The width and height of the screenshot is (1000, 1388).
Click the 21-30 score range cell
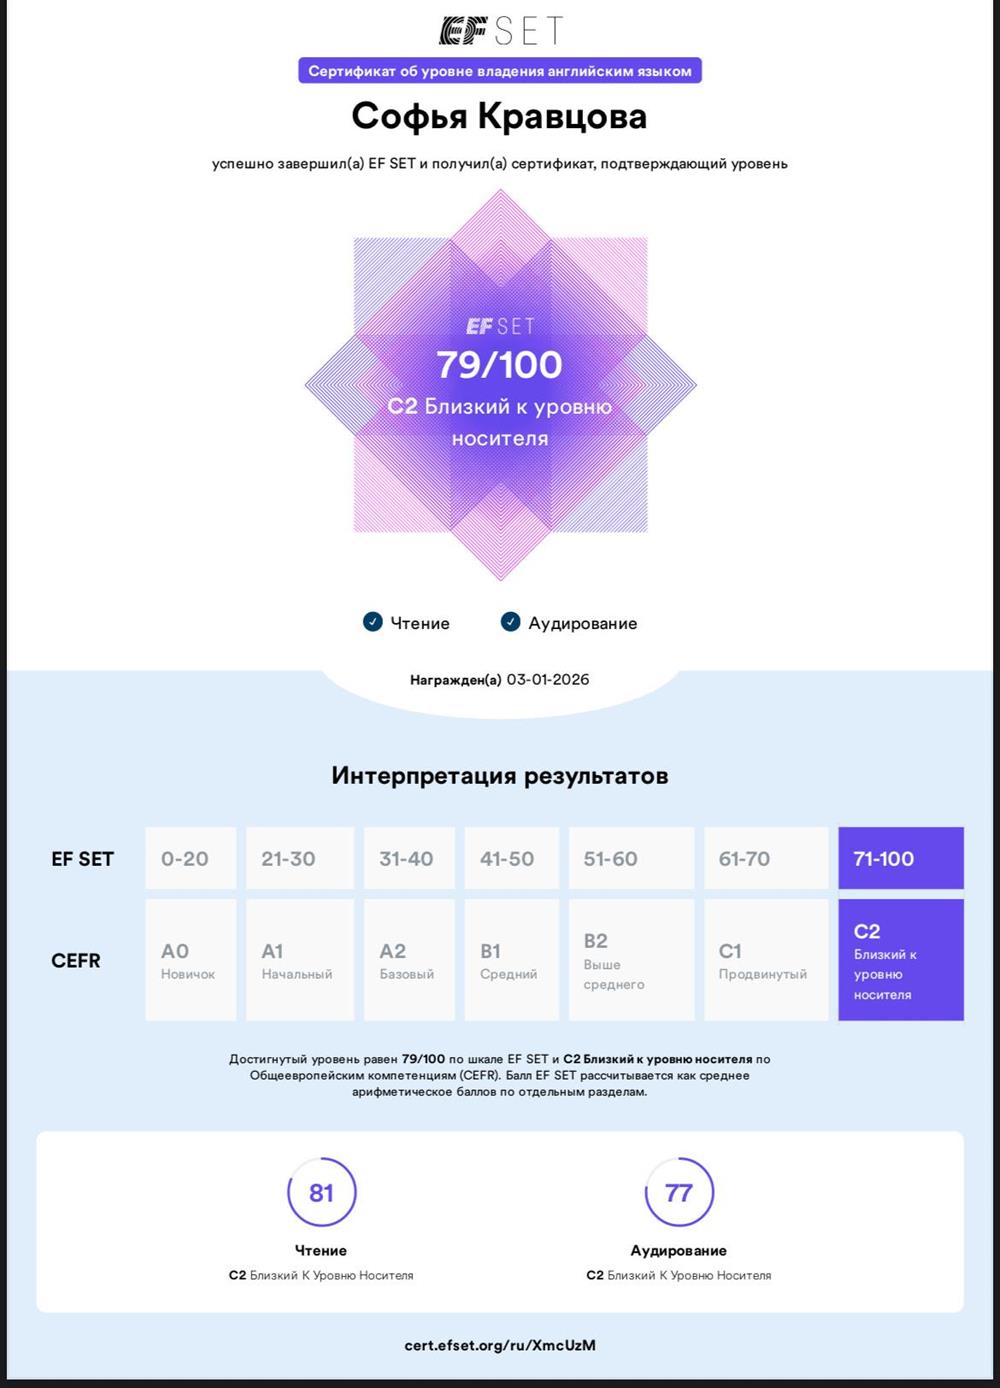point(300,858)
